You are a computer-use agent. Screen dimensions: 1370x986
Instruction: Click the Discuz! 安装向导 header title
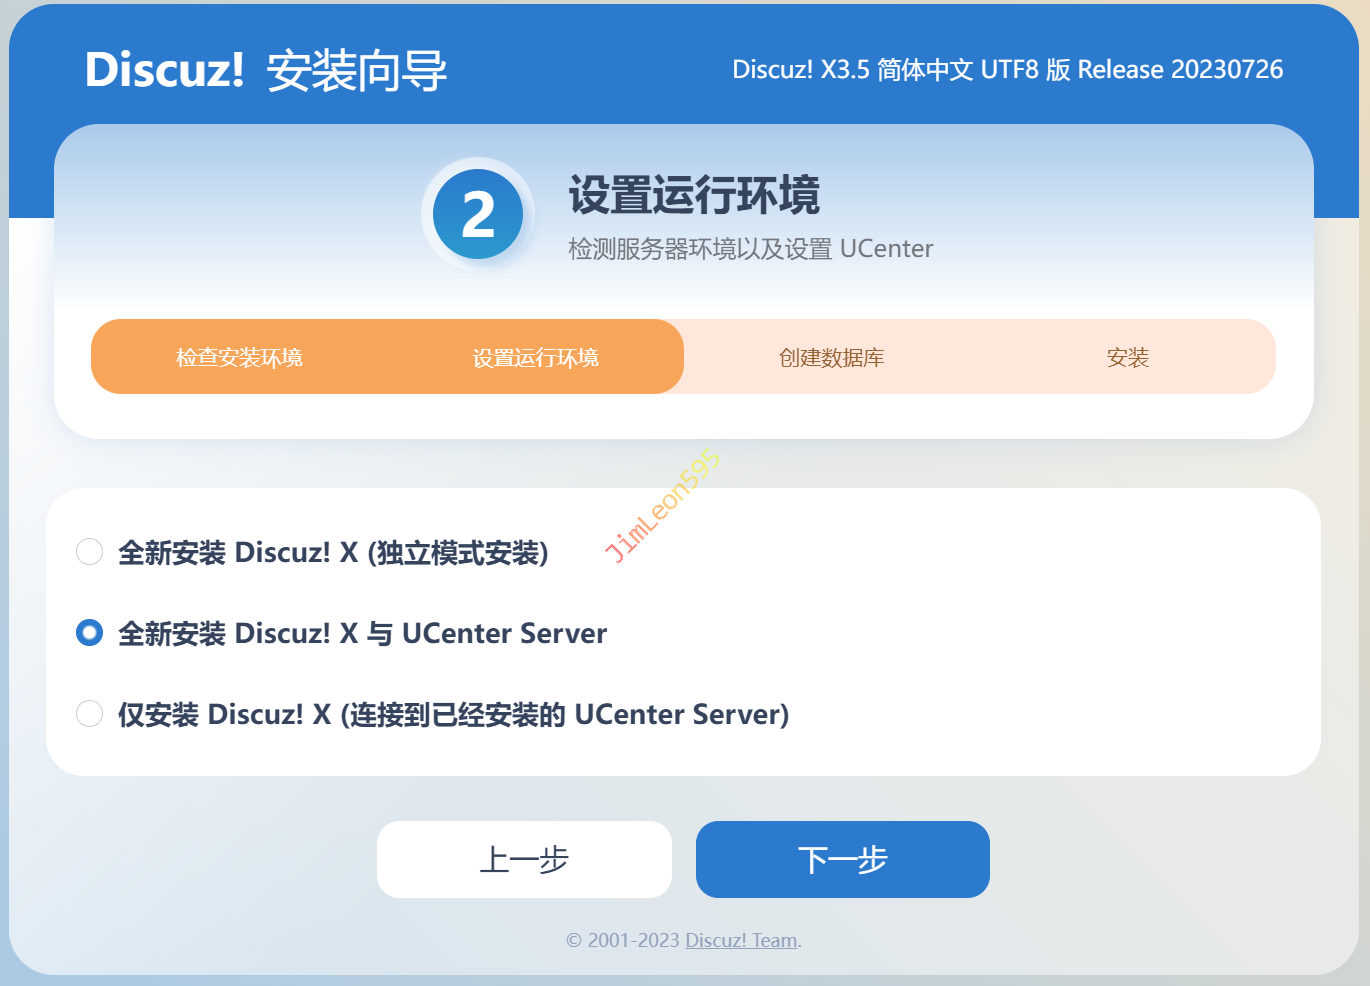pos(266,70)
